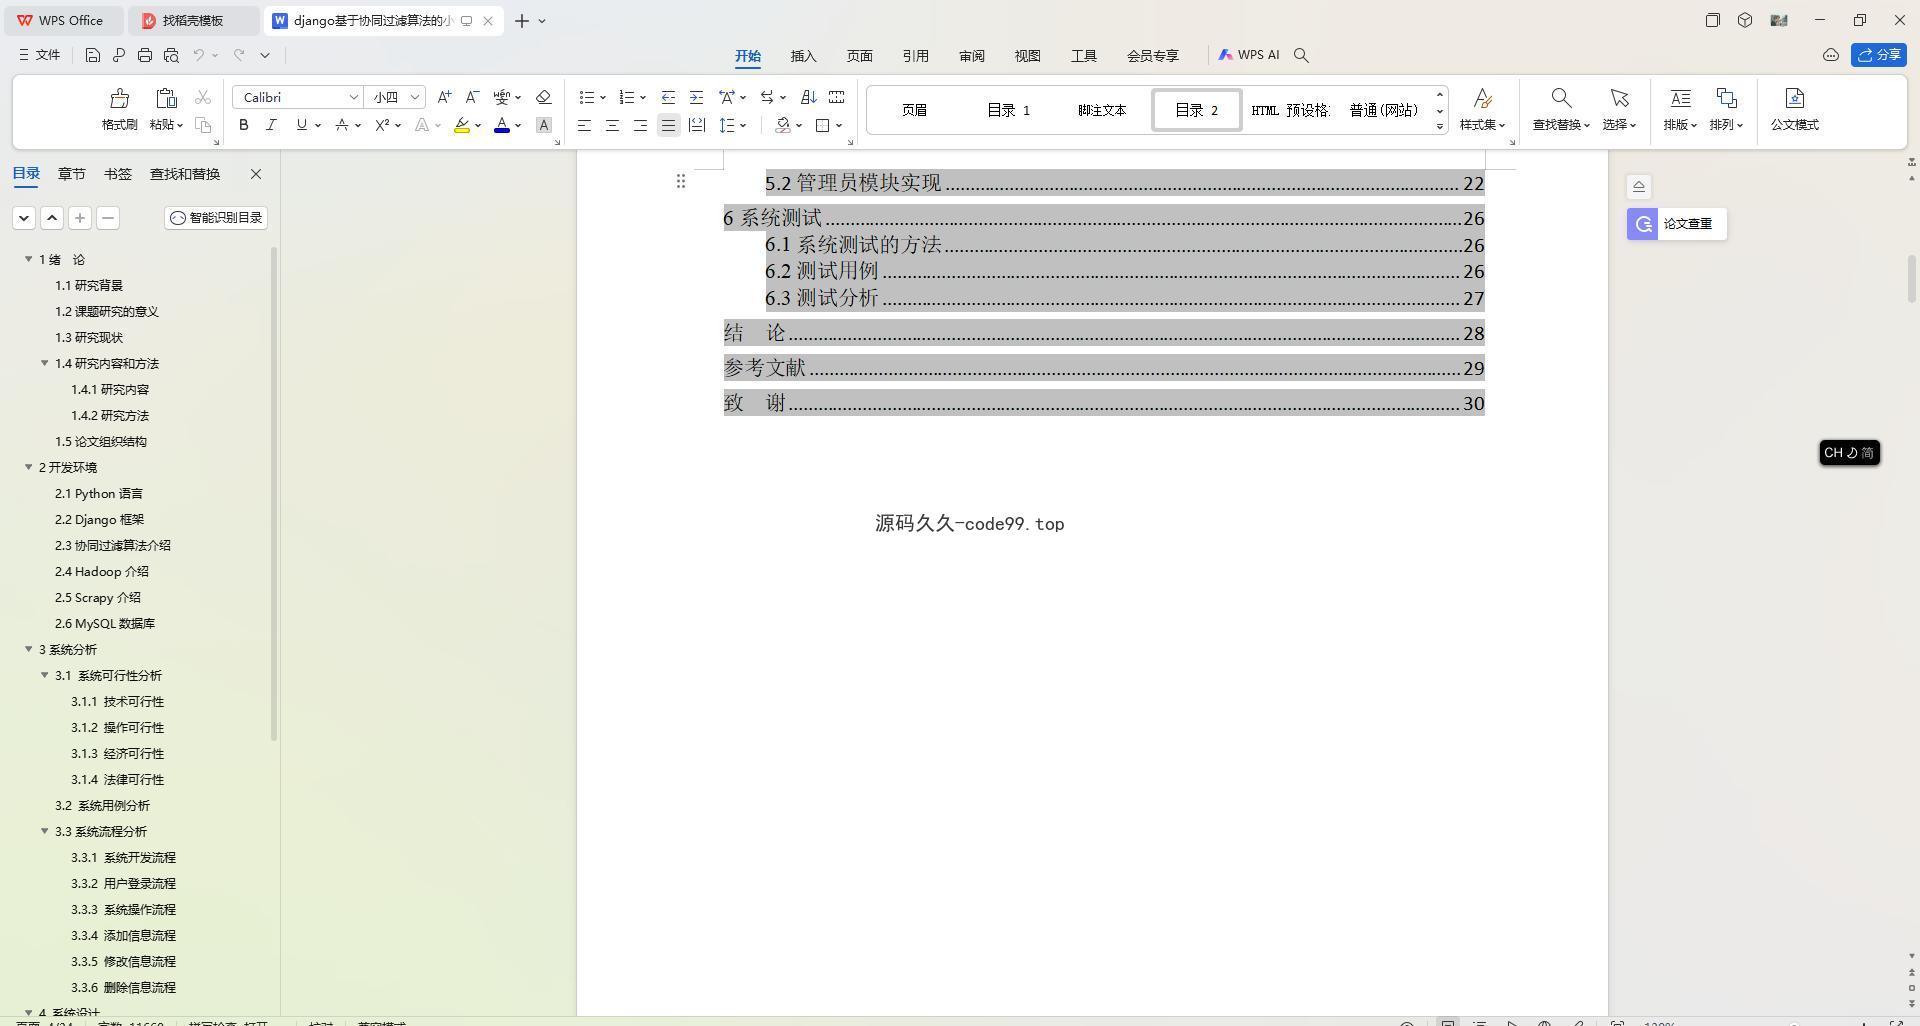Image resolution: width=1920 pixels, height=1026 pixels.
Task: Switch to the References (引用) ribbon tab
Action: (x=915, y=56)
